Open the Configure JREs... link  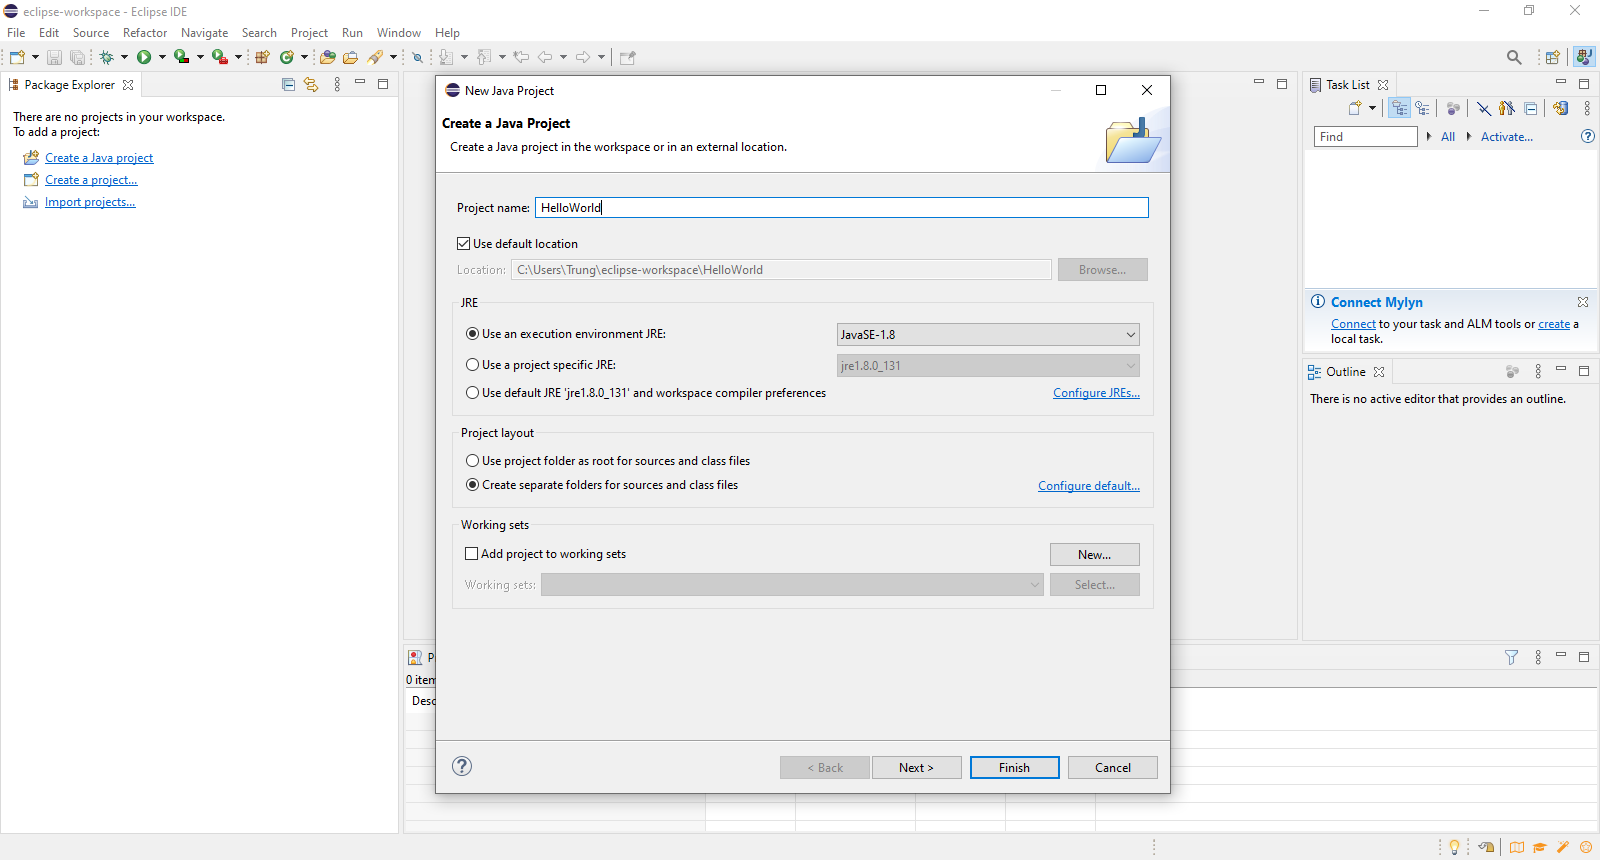pyautogui.click(x=1096, y=393)
